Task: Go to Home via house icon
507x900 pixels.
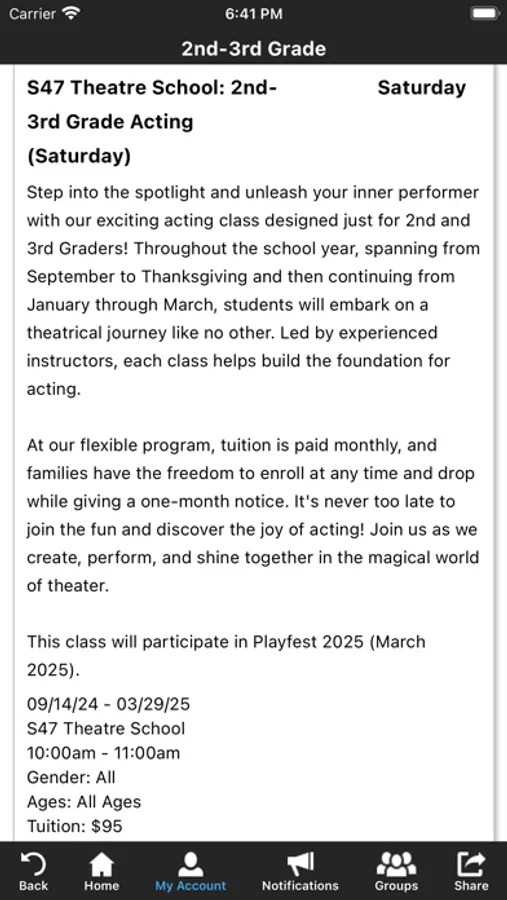Action: click(x=102, y=864)
